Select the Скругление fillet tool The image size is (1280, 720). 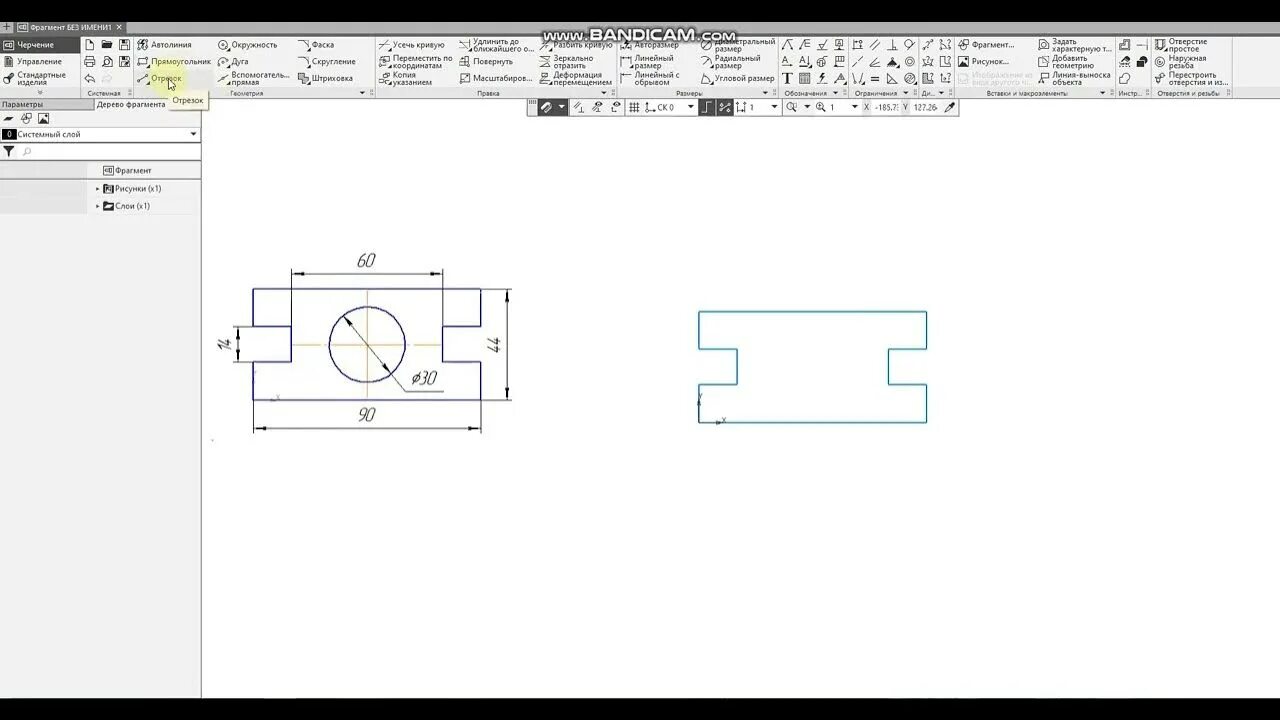point(326,61)
